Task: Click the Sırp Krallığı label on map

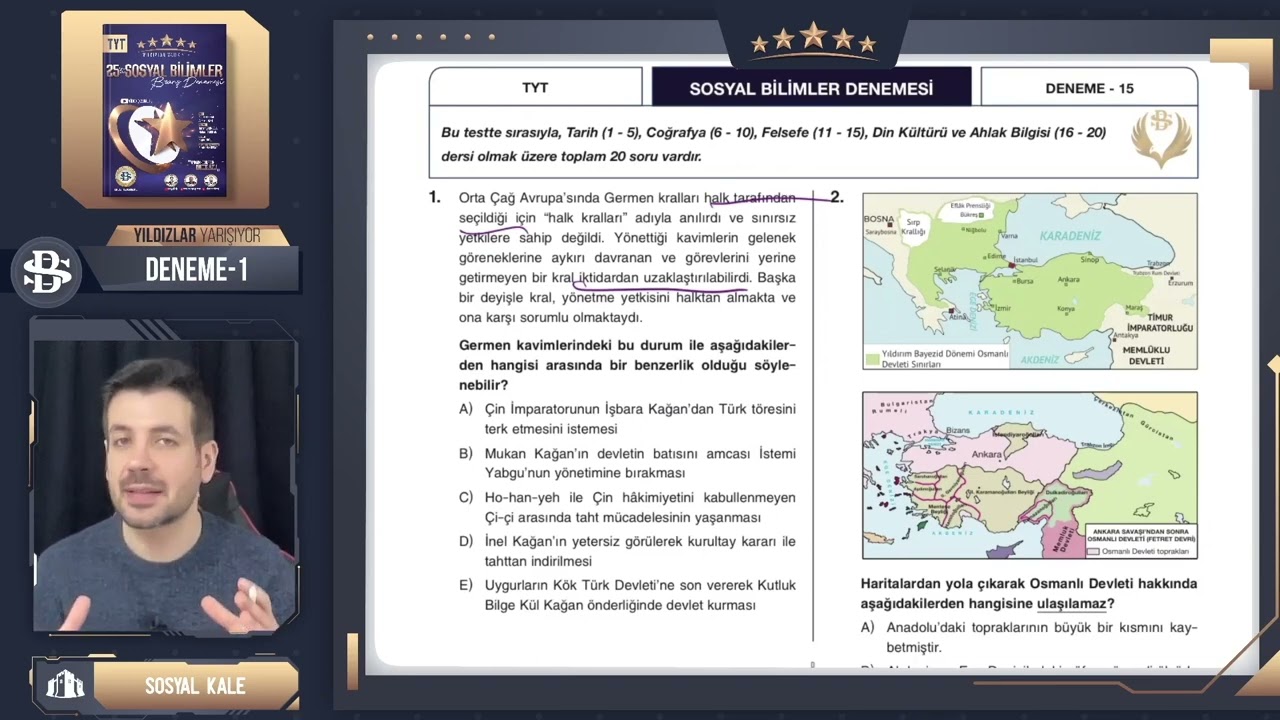Action: [x=913, y=226]
